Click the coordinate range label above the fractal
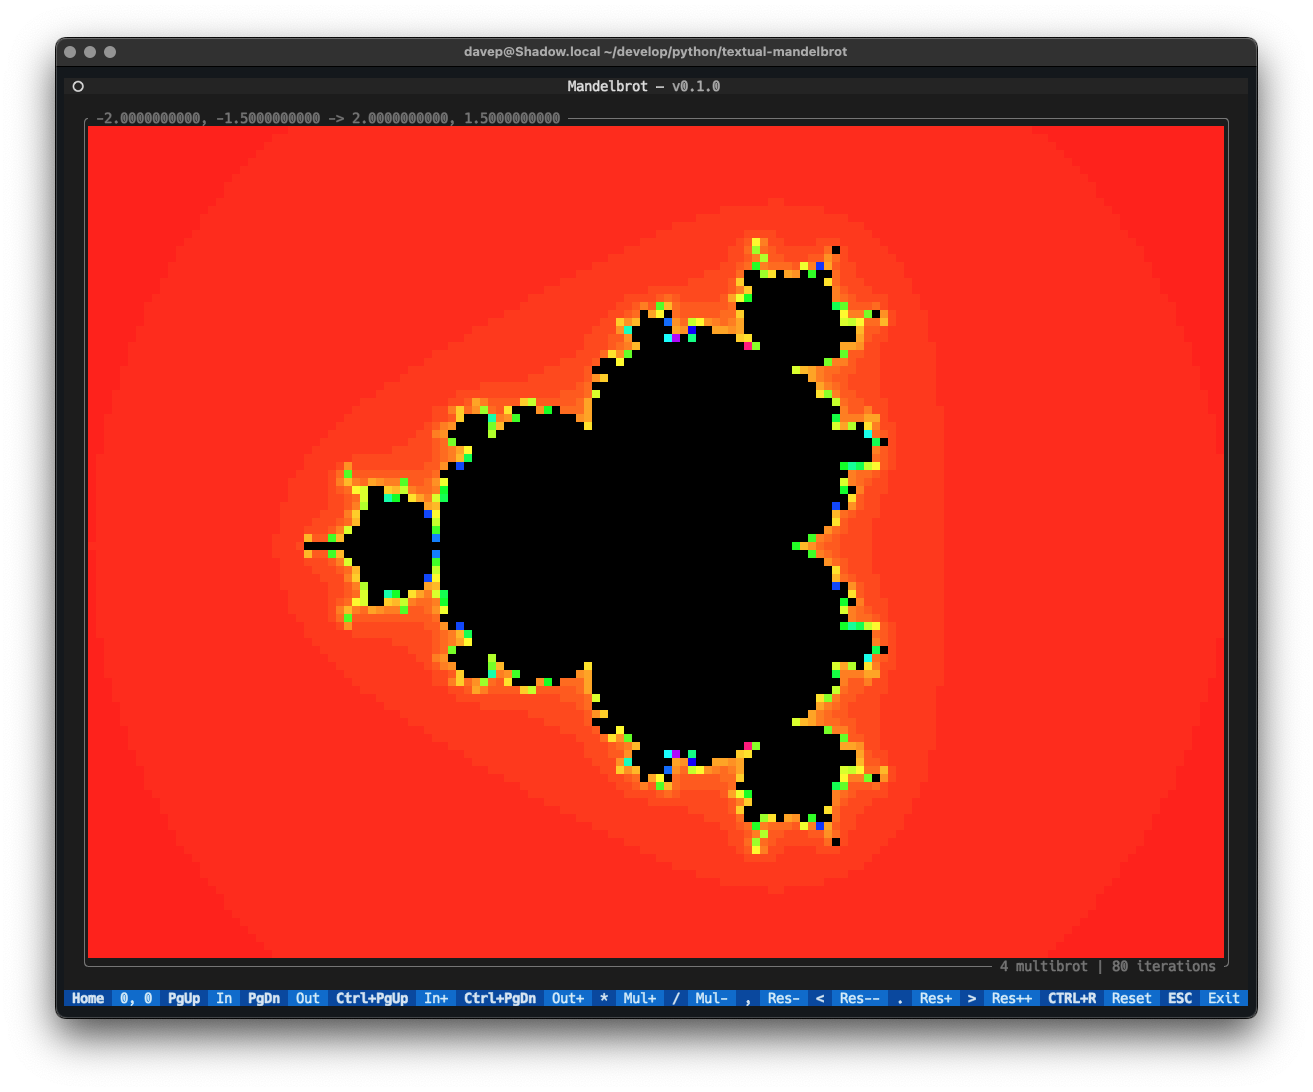 326,117
